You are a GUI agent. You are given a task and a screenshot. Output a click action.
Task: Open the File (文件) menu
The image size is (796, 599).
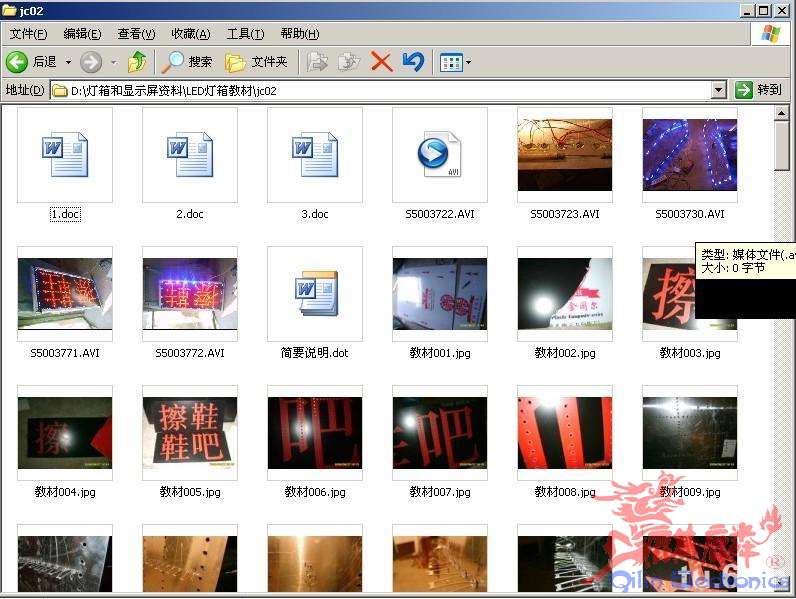point(28,34)
